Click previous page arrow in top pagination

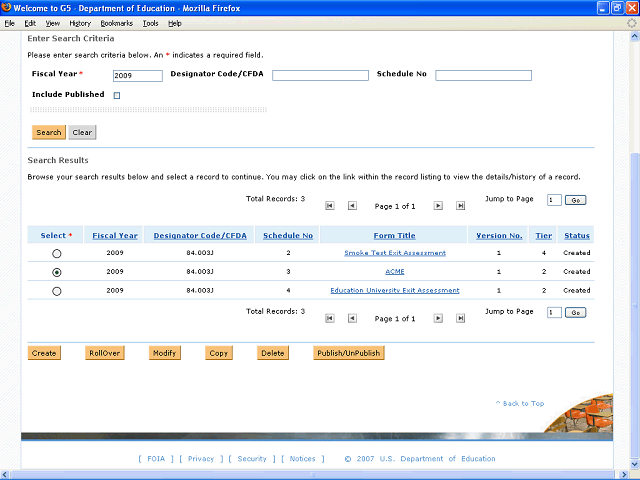point(352,206)
